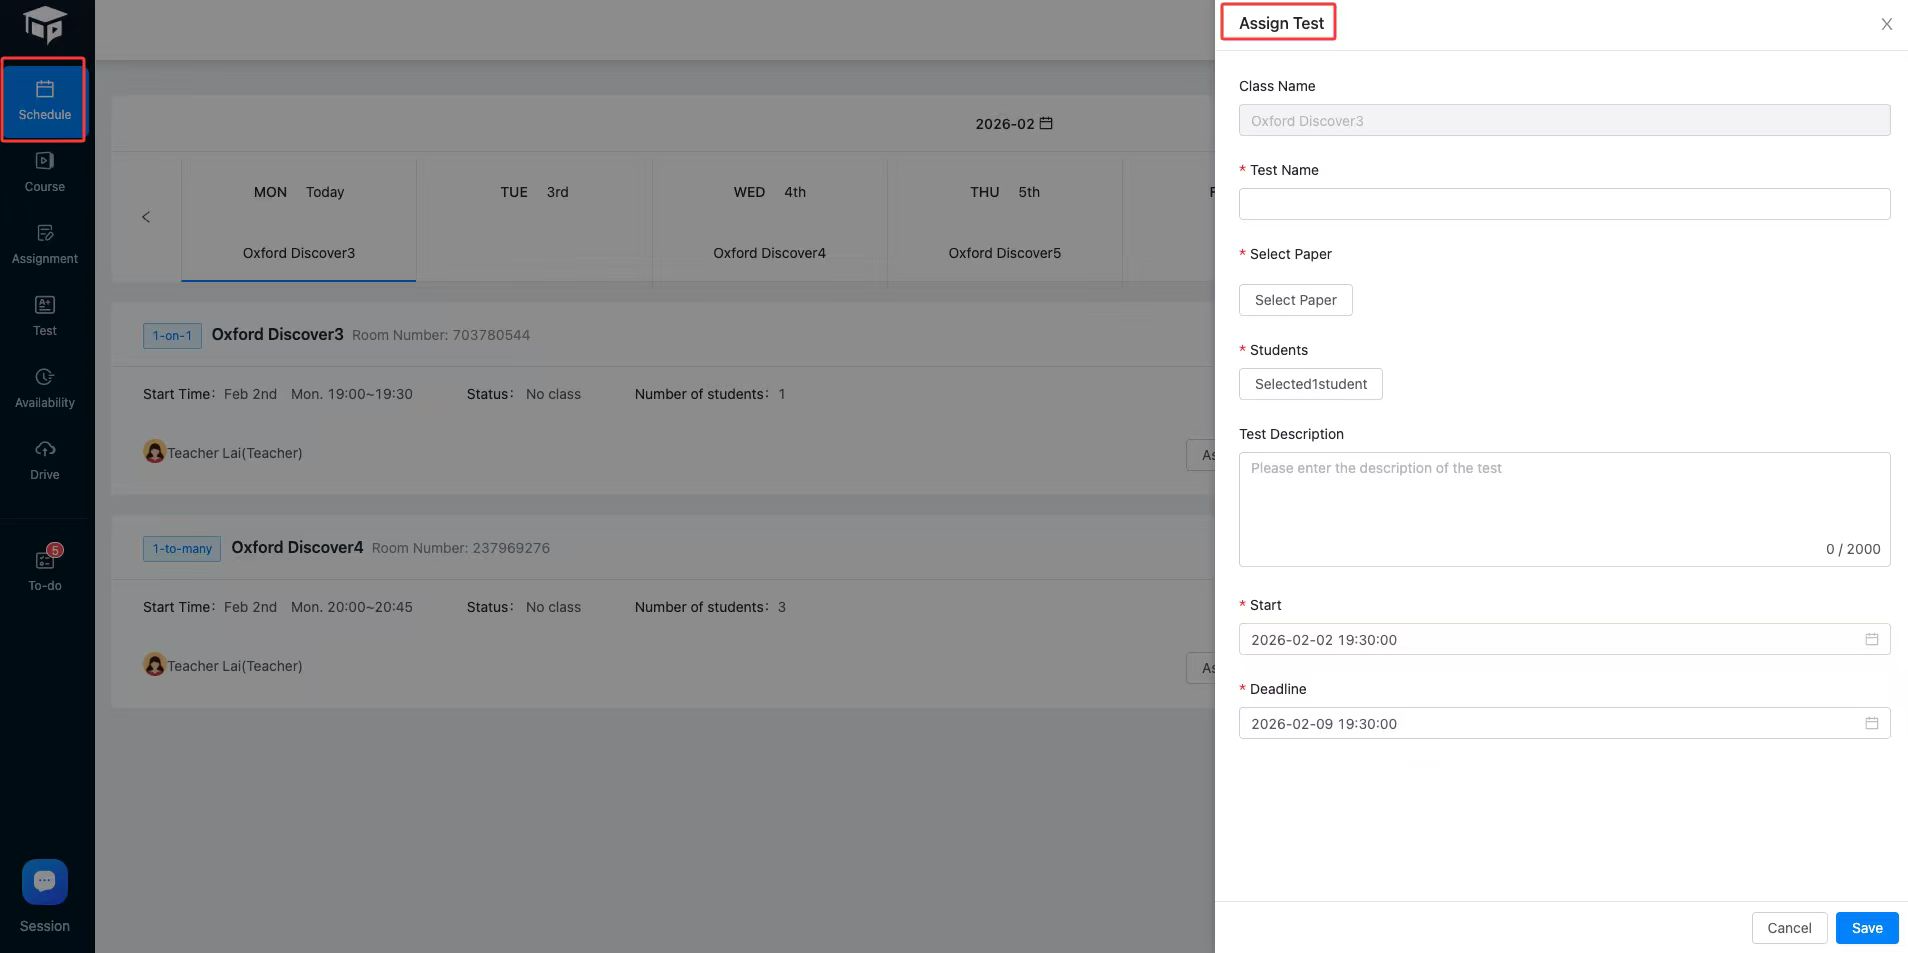
Task: Open the Test sidebar section
Action: coord(44,316)
